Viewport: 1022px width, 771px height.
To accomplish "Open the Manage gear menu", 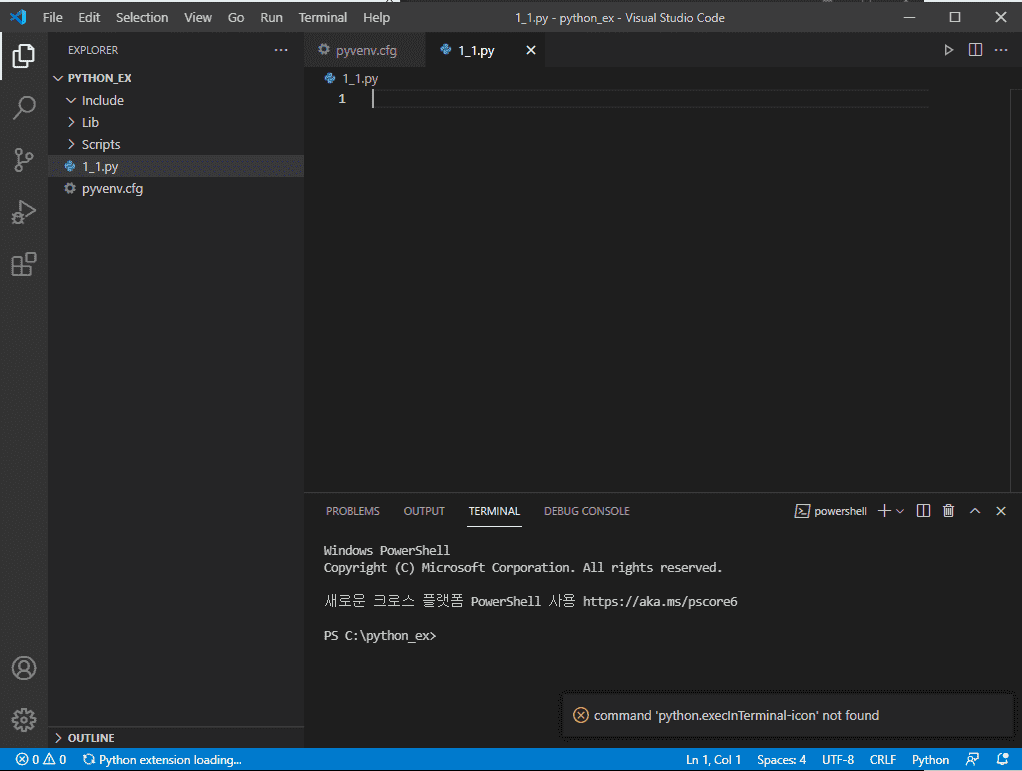I will (x=24, y=719).
